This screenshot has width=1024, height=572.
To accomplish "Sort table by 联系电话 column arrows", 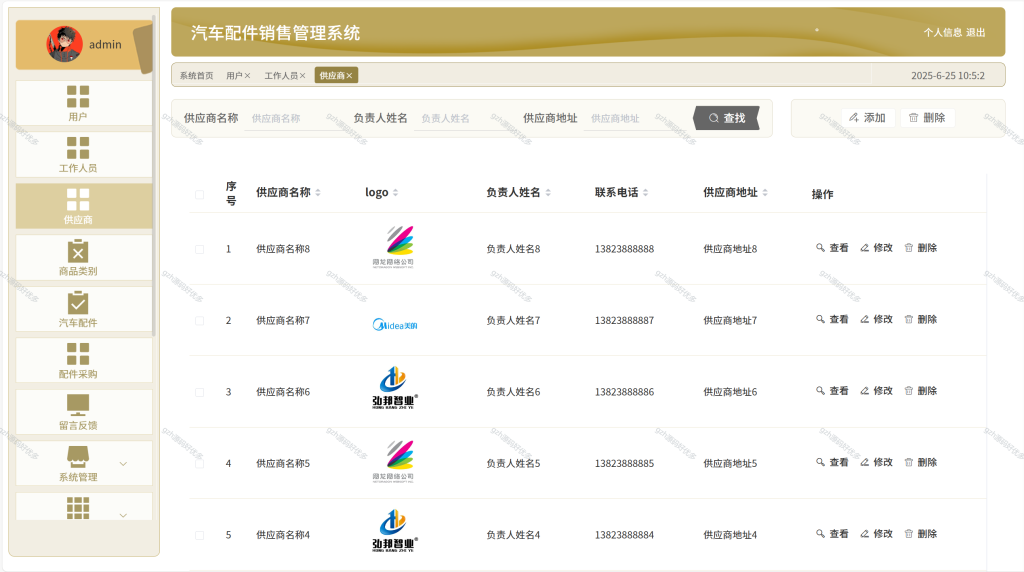I will point(645,193).
